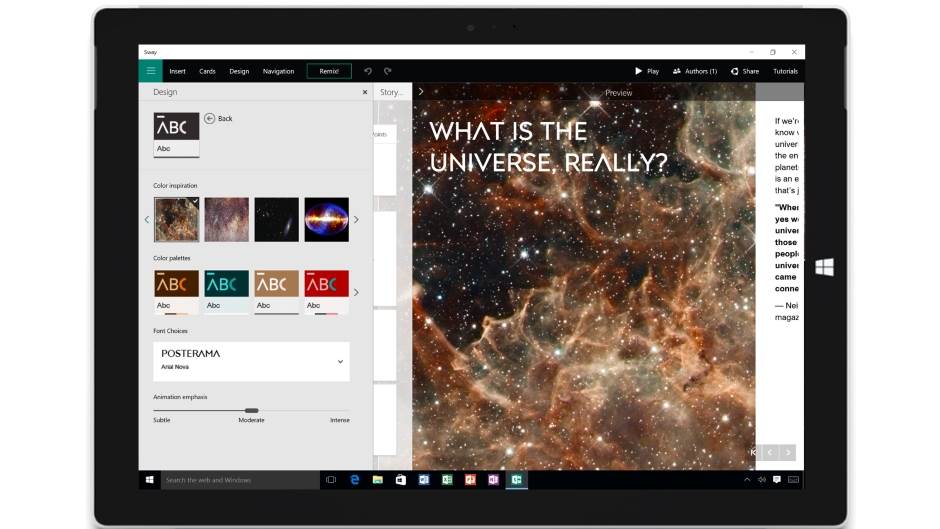Open the volume control

coord(762,480)
